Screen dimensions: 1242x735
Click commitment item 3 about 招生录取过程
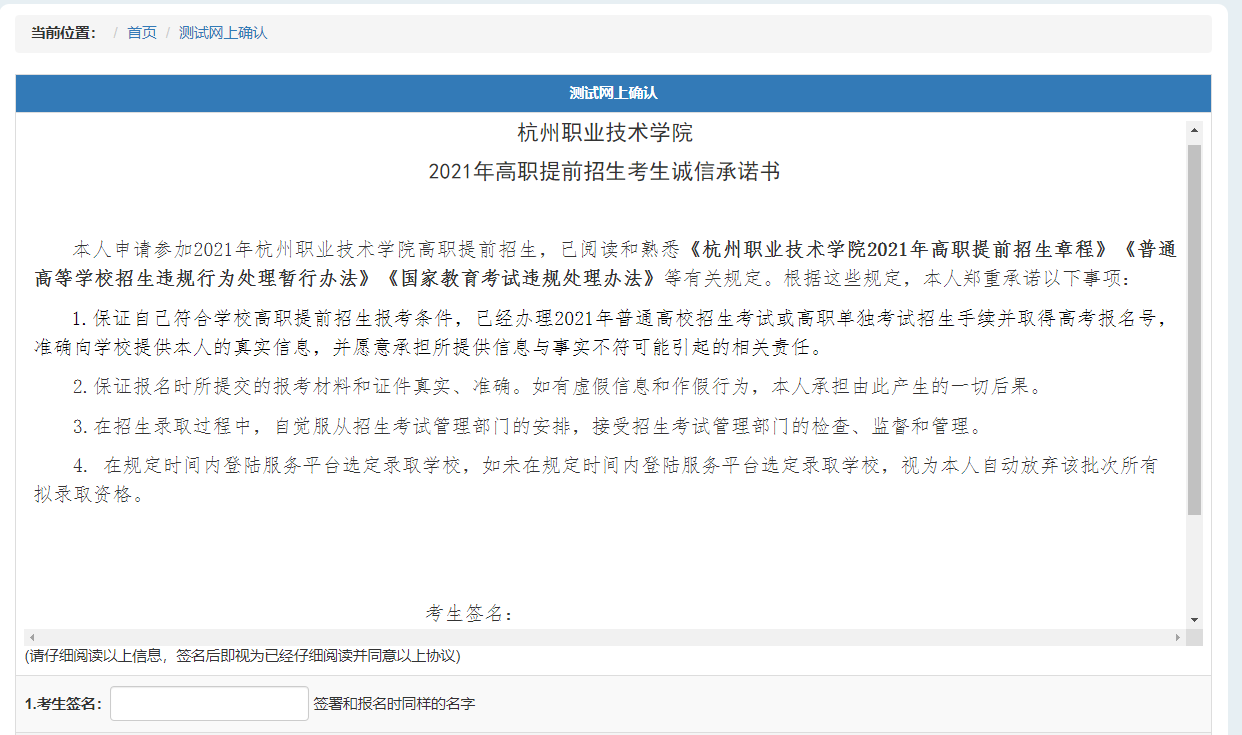[528, 427]
